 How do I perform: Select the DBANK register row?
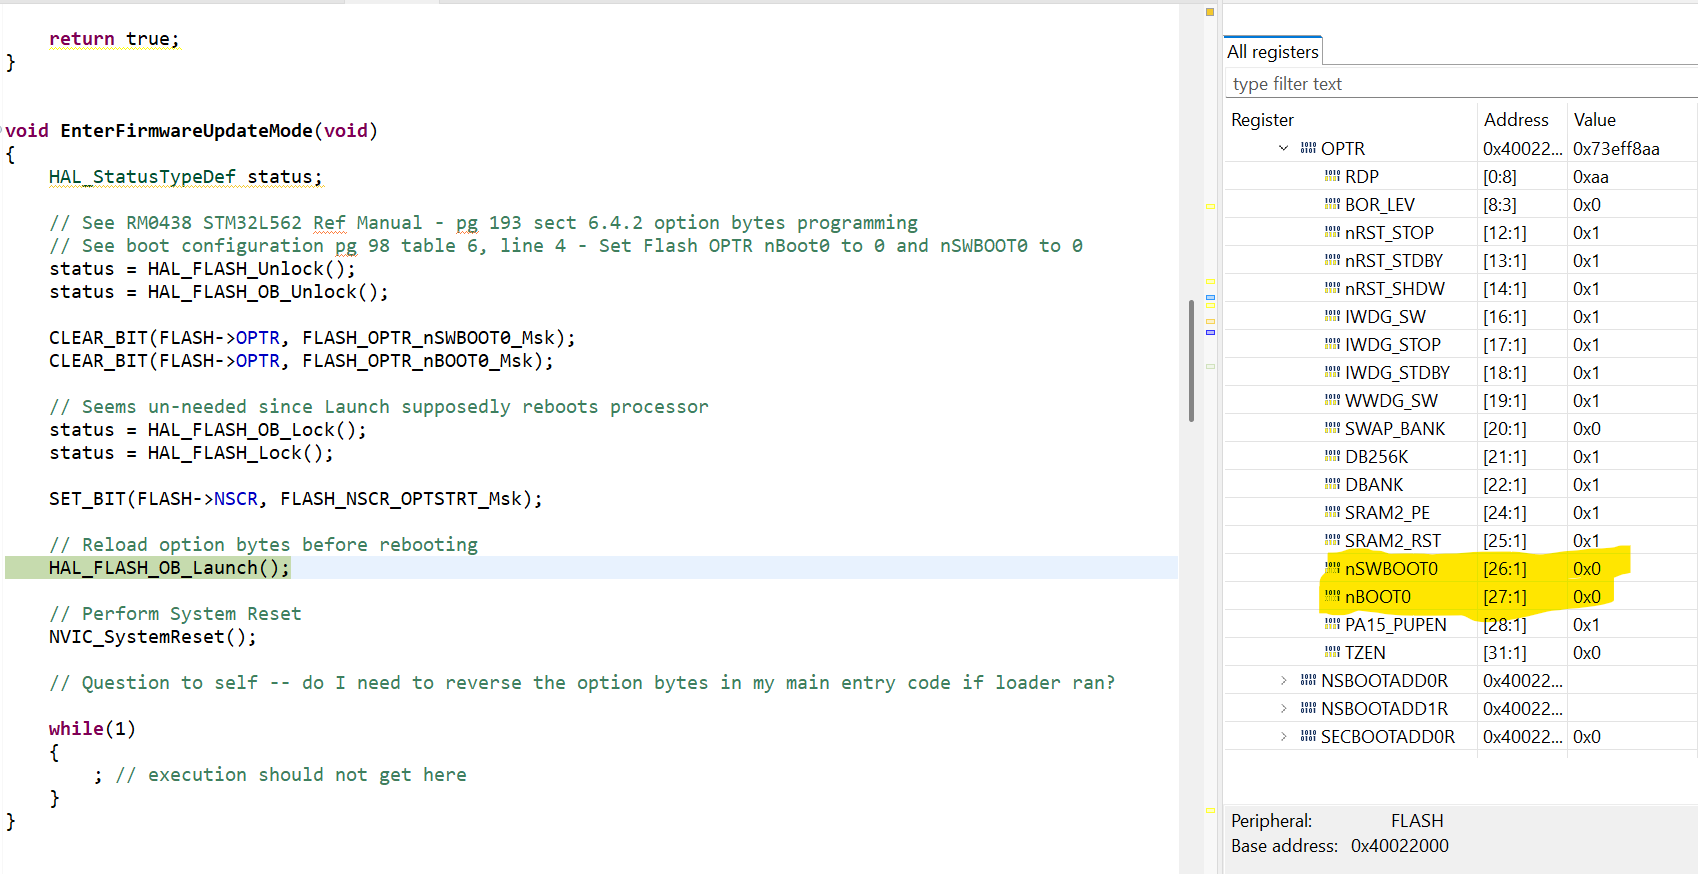1460,484
